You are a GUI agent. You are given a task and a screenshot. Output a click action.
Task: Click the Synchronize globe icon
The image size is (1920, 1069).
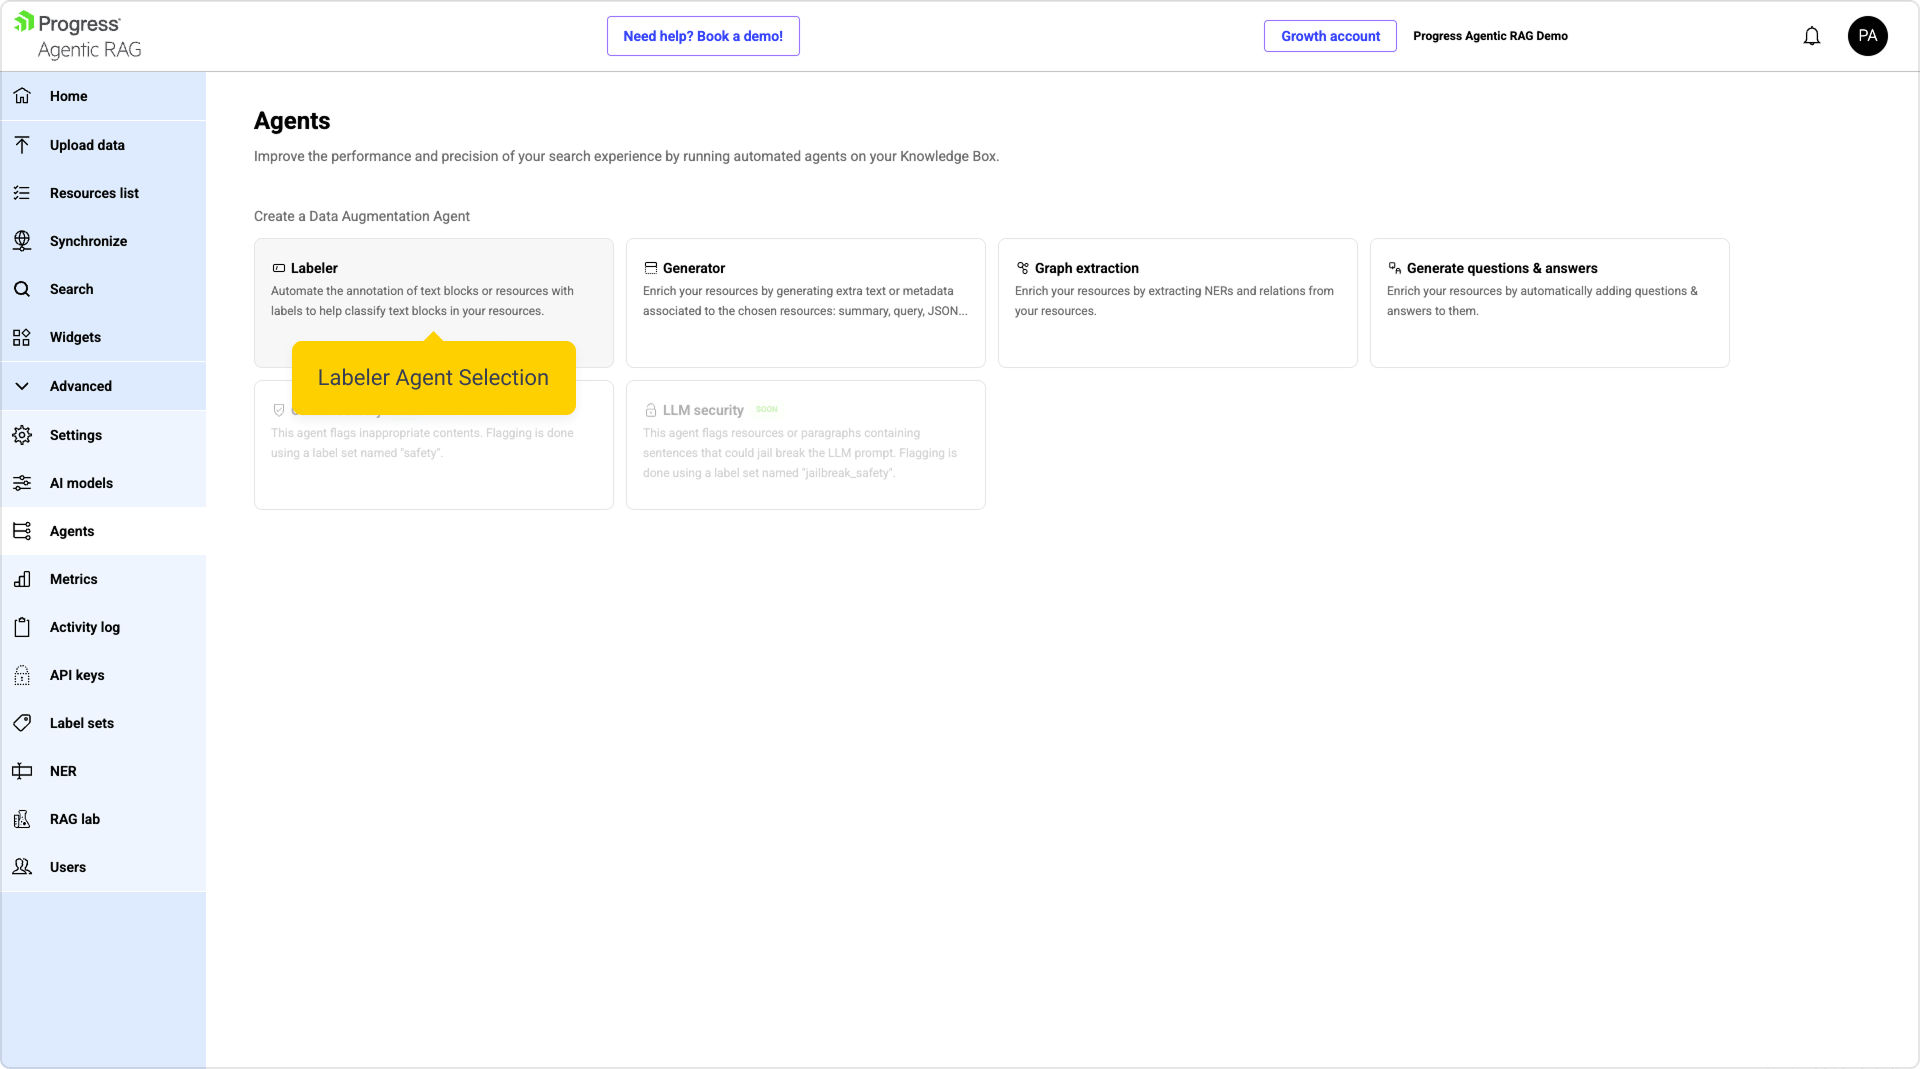[22, 241]
